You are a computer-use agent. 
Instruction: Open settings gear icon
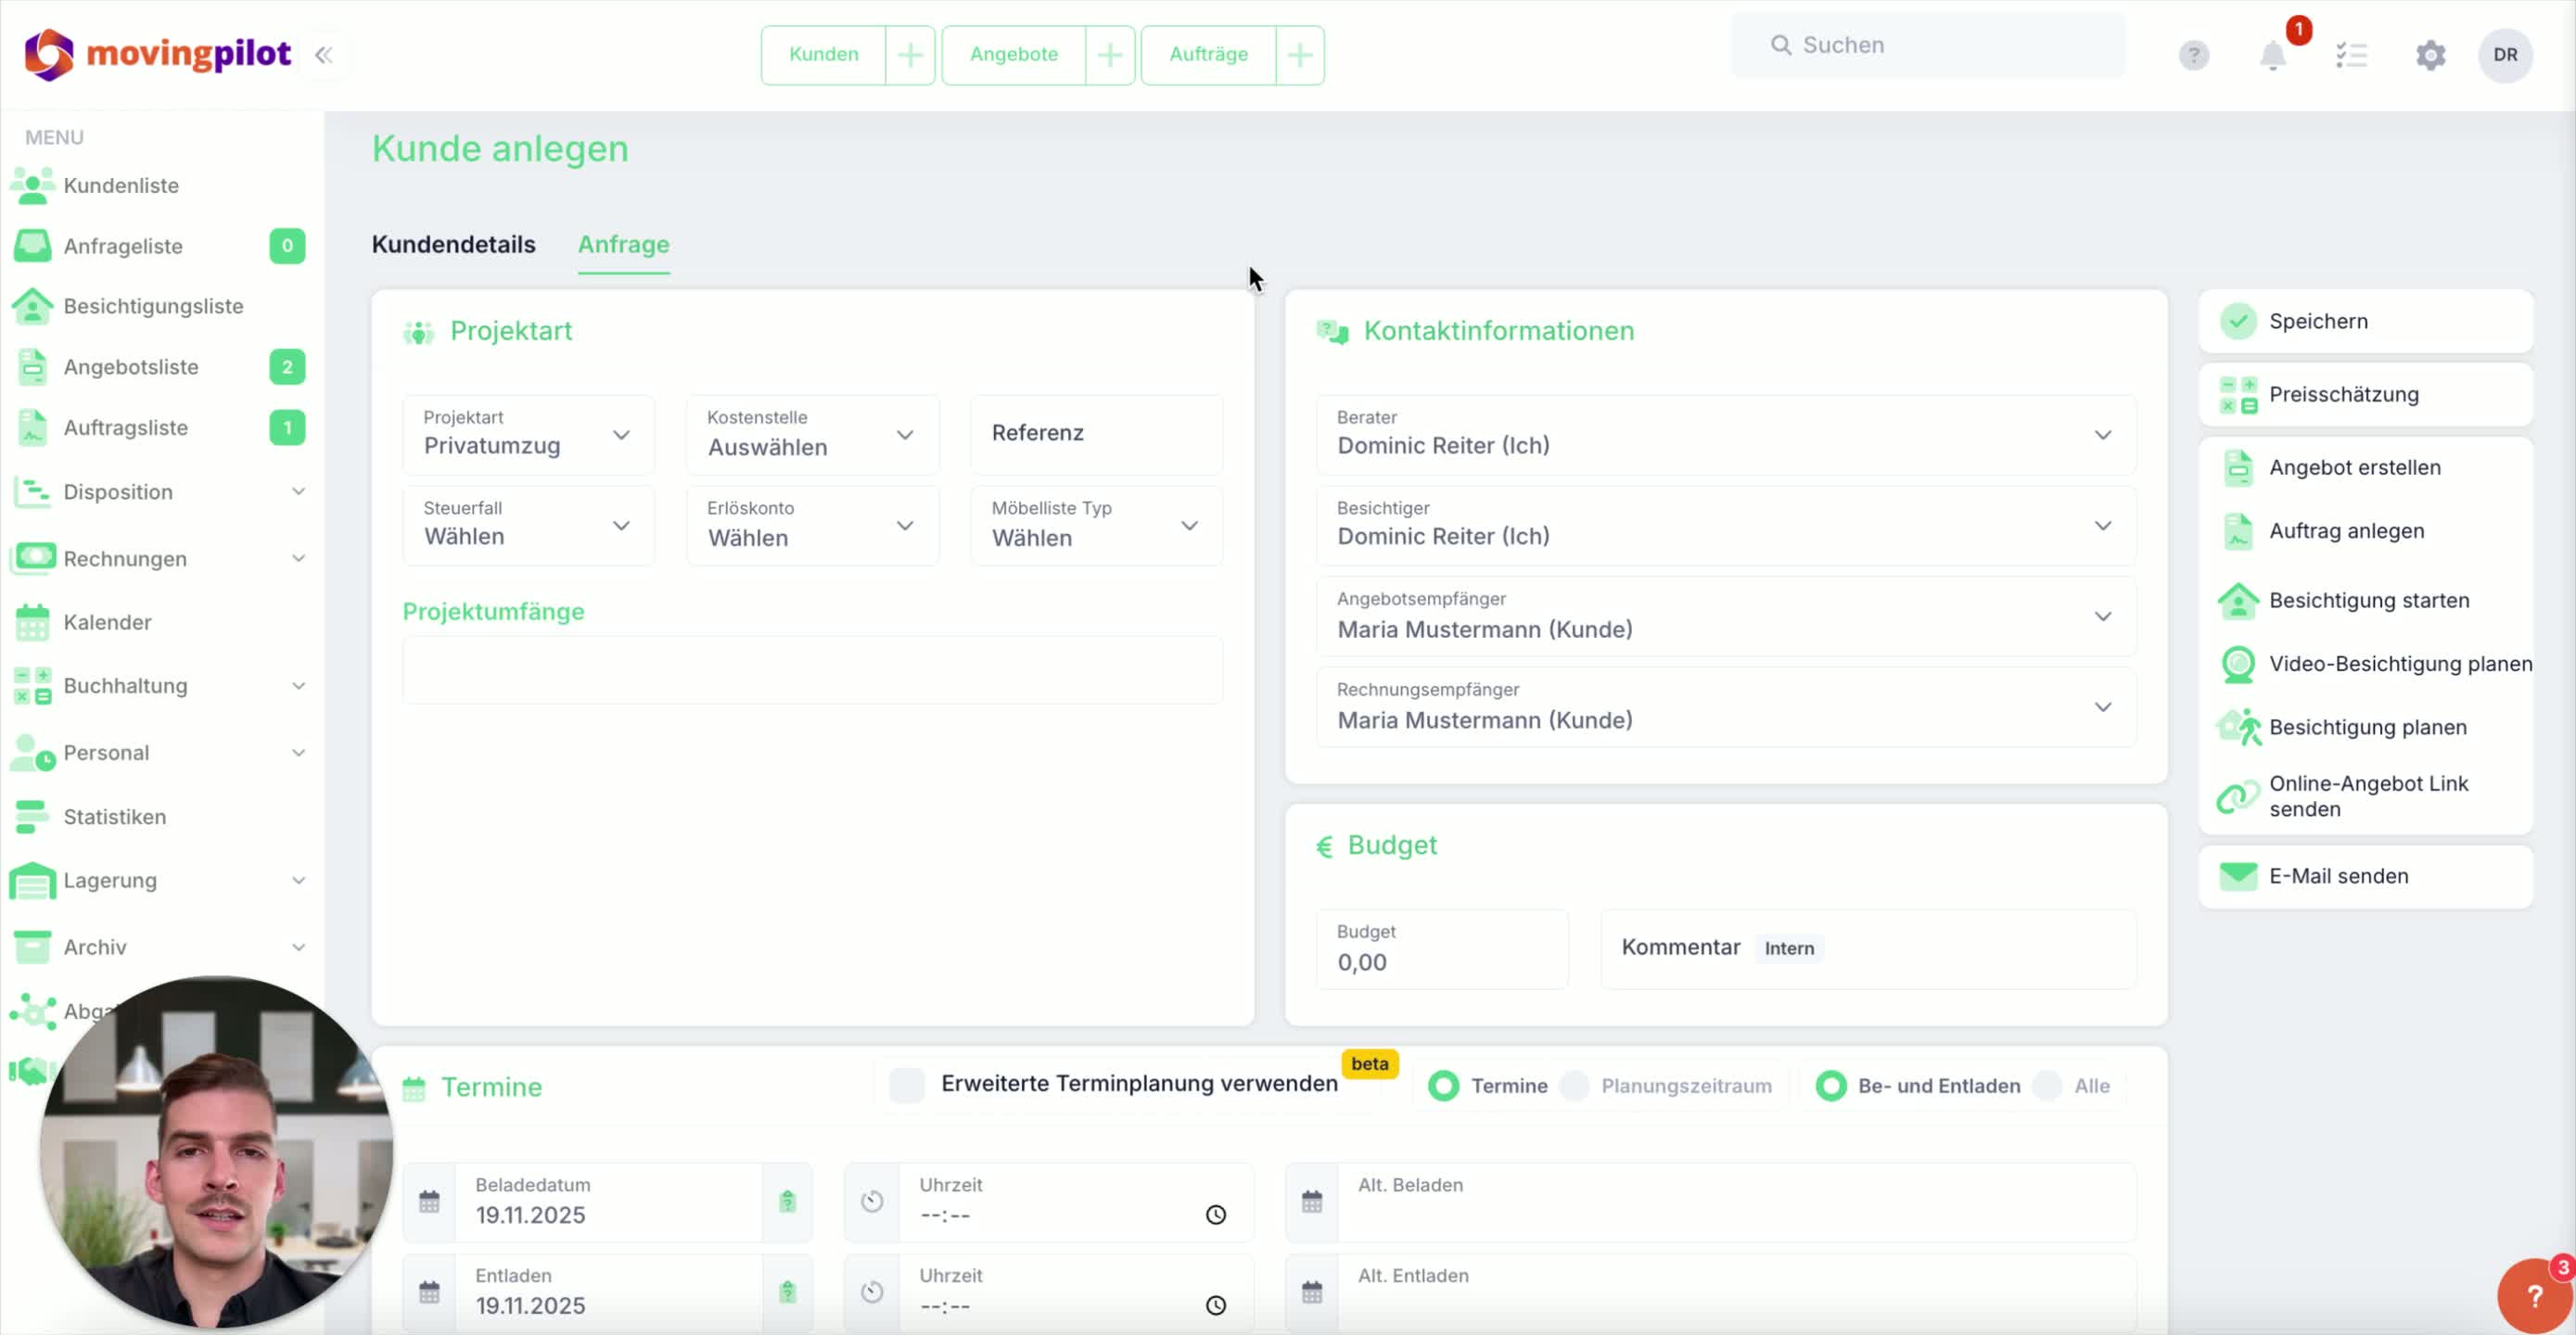click(x=2431, y=55)
